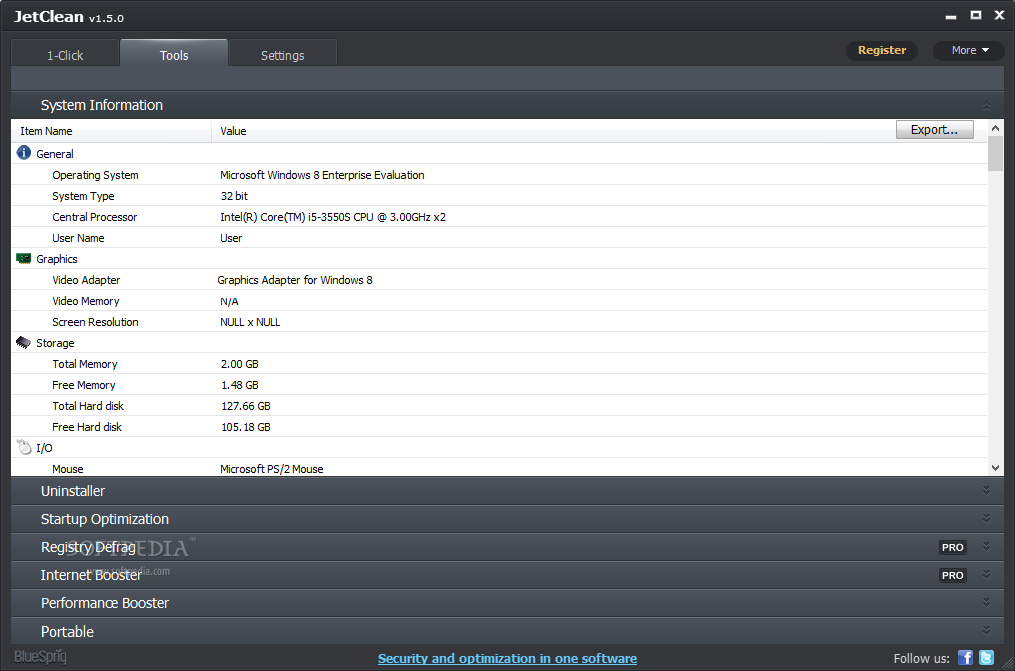
Task: Select the Total Hard disk row
Action: pyautogui.click(x=499, y=406)
